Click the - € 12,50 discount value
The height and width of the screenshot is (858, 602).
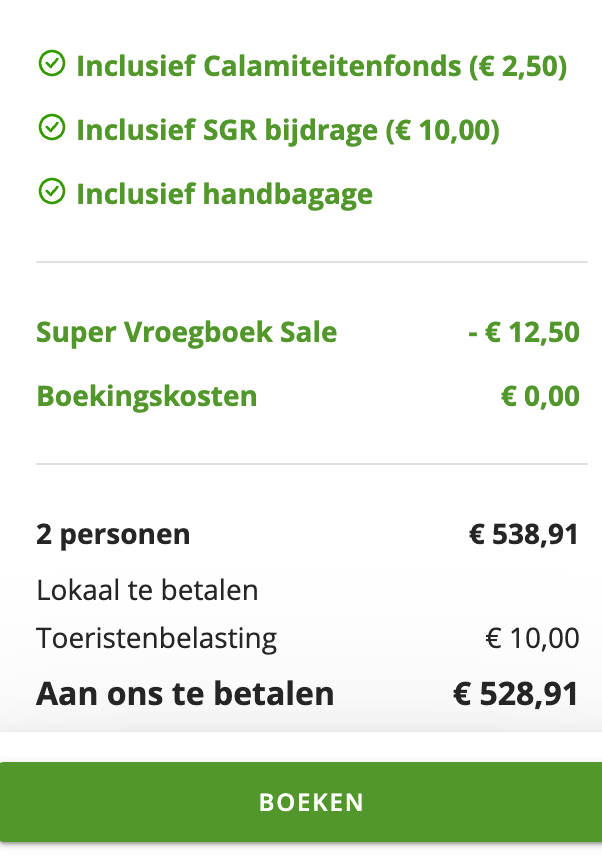[x=521, y=332]
